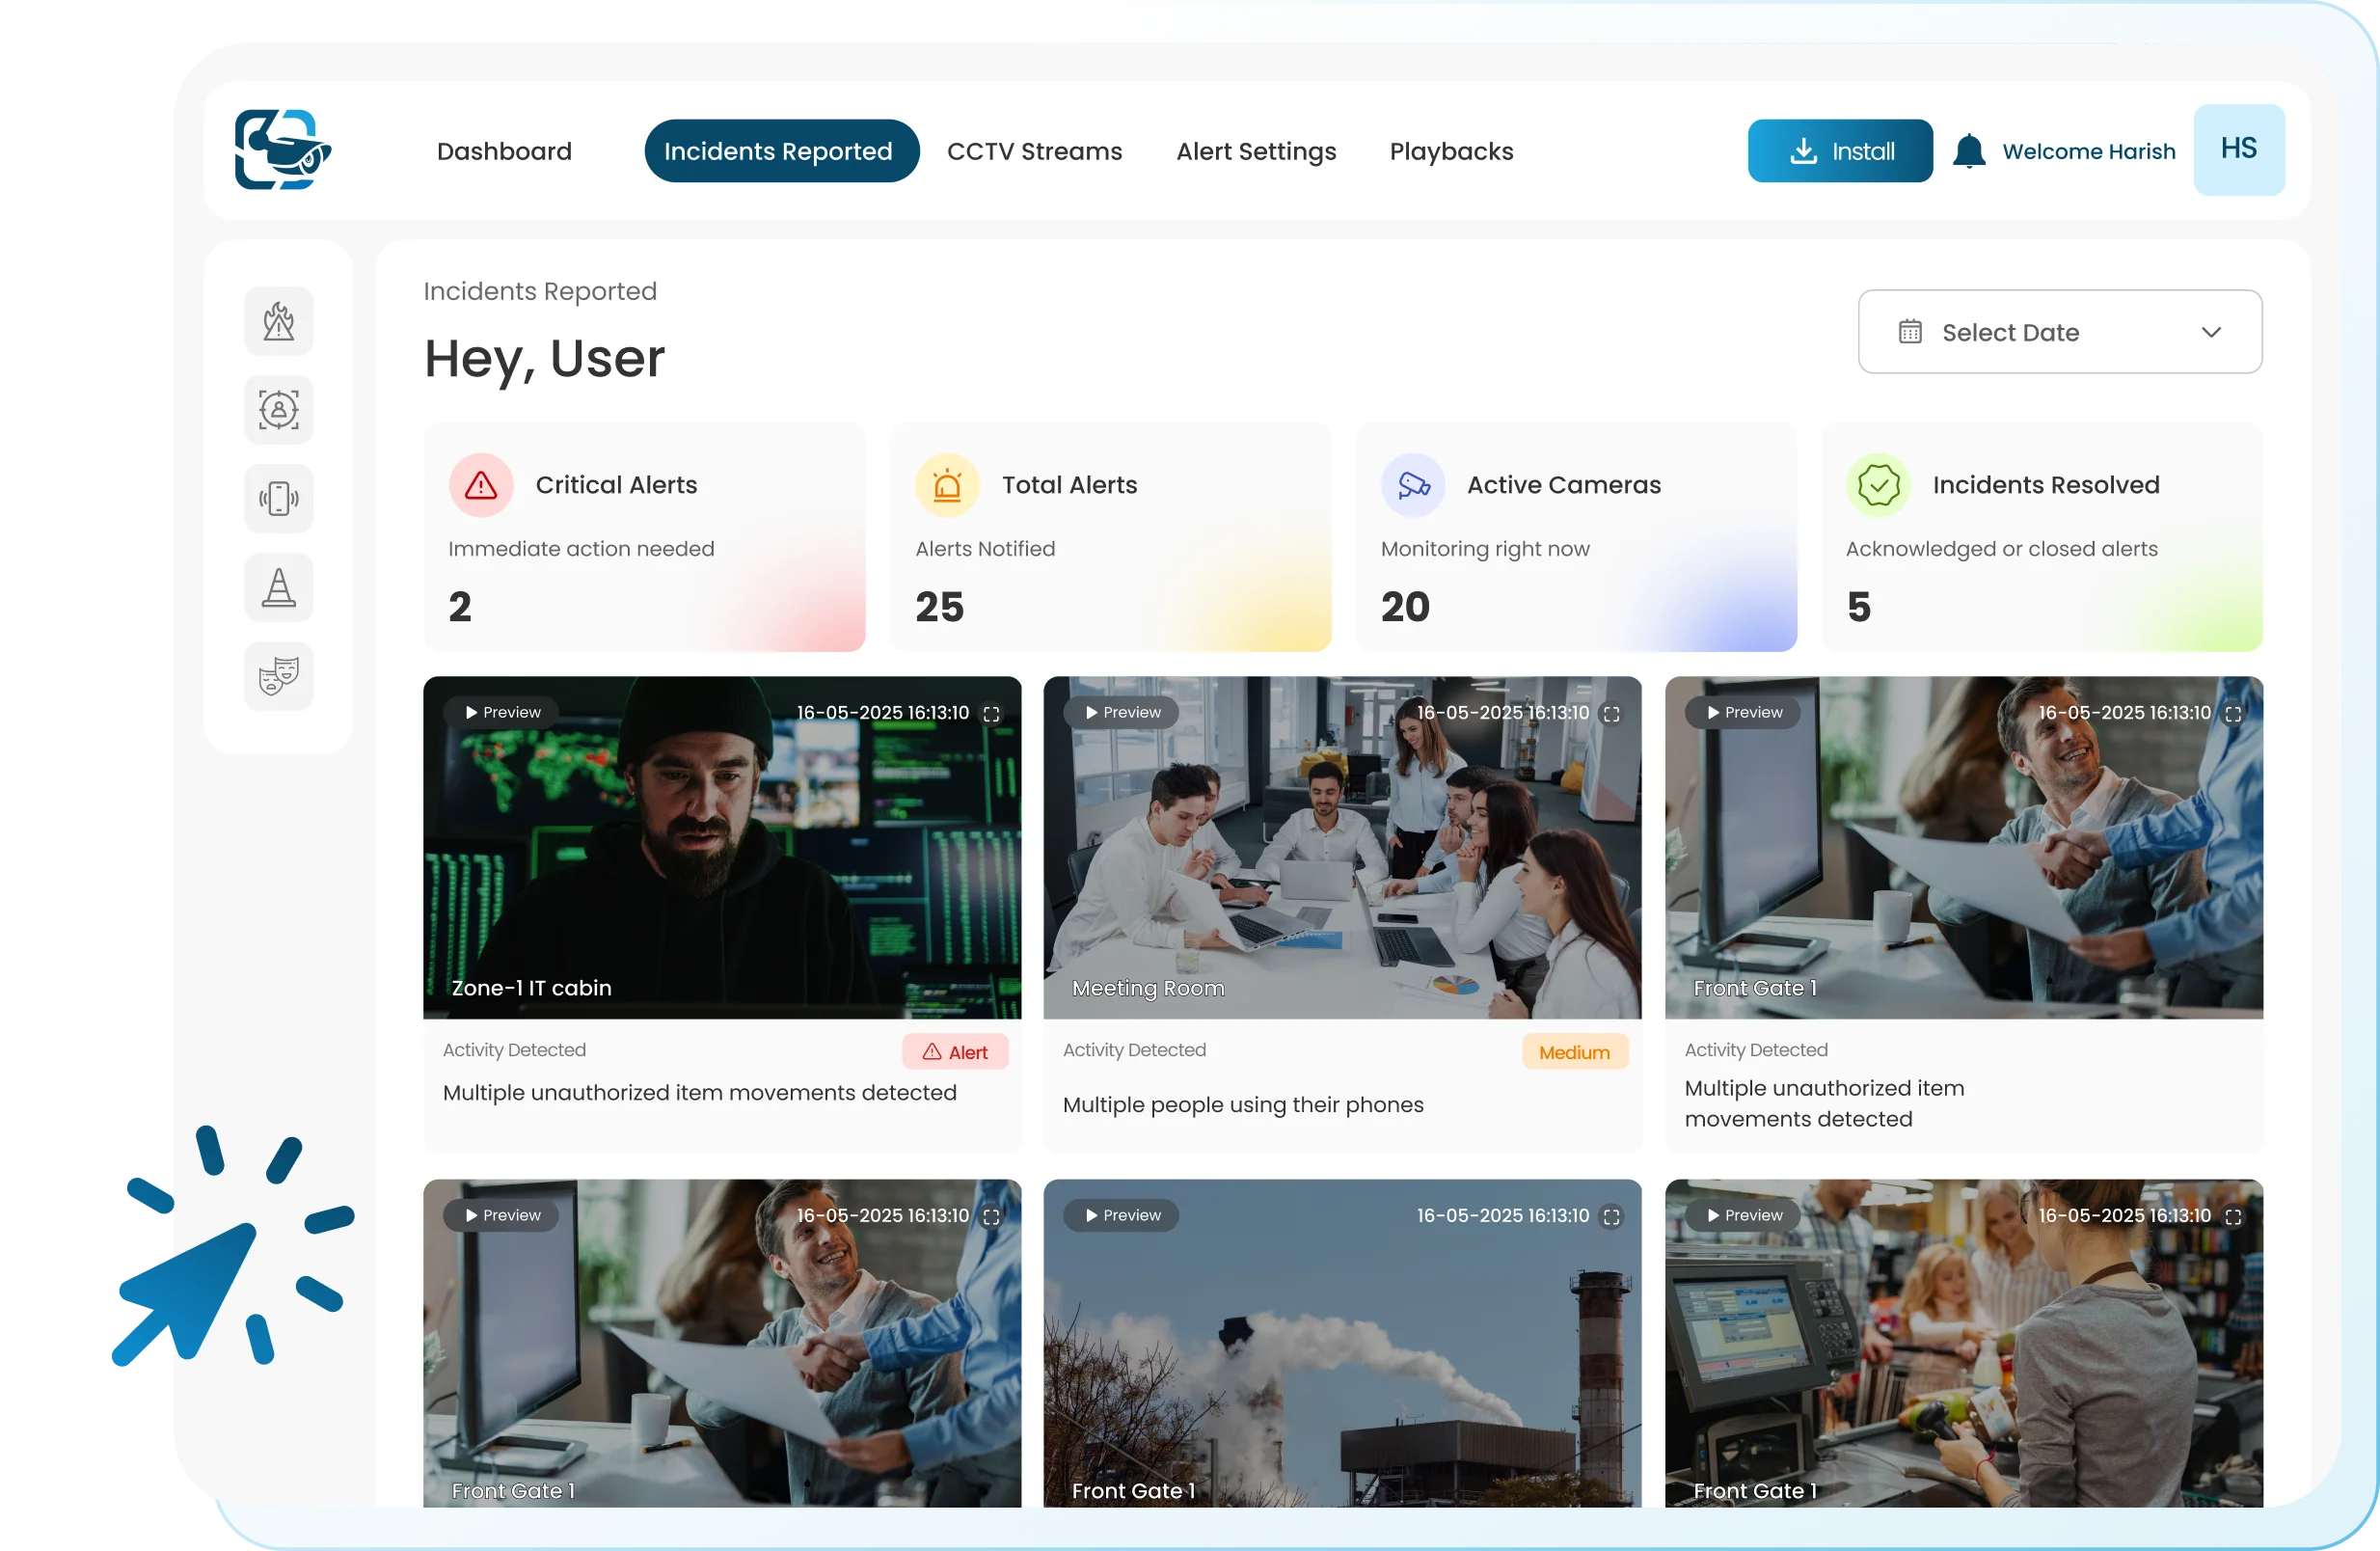The width and height of the screenshot is (2380, 1551).
Task: Open the face recognition sidebar icon
Action: click(x=279, y=410)
